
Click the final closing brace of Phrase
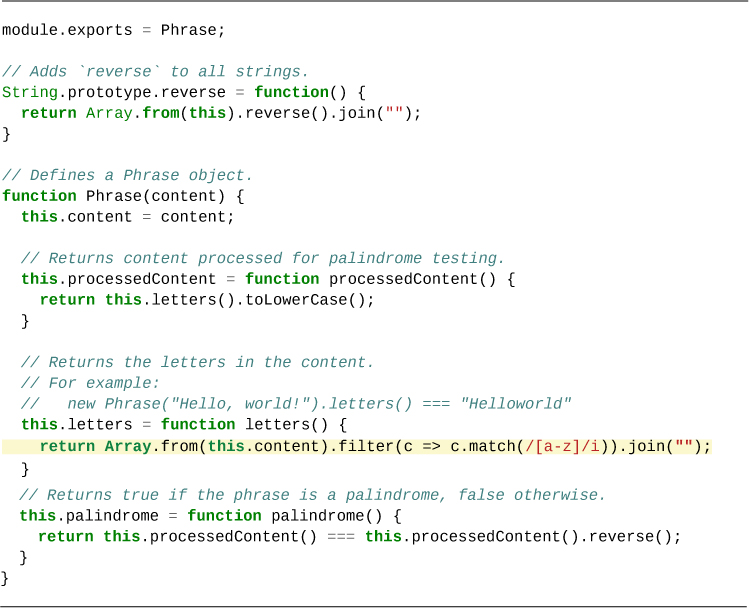[5, 578]
